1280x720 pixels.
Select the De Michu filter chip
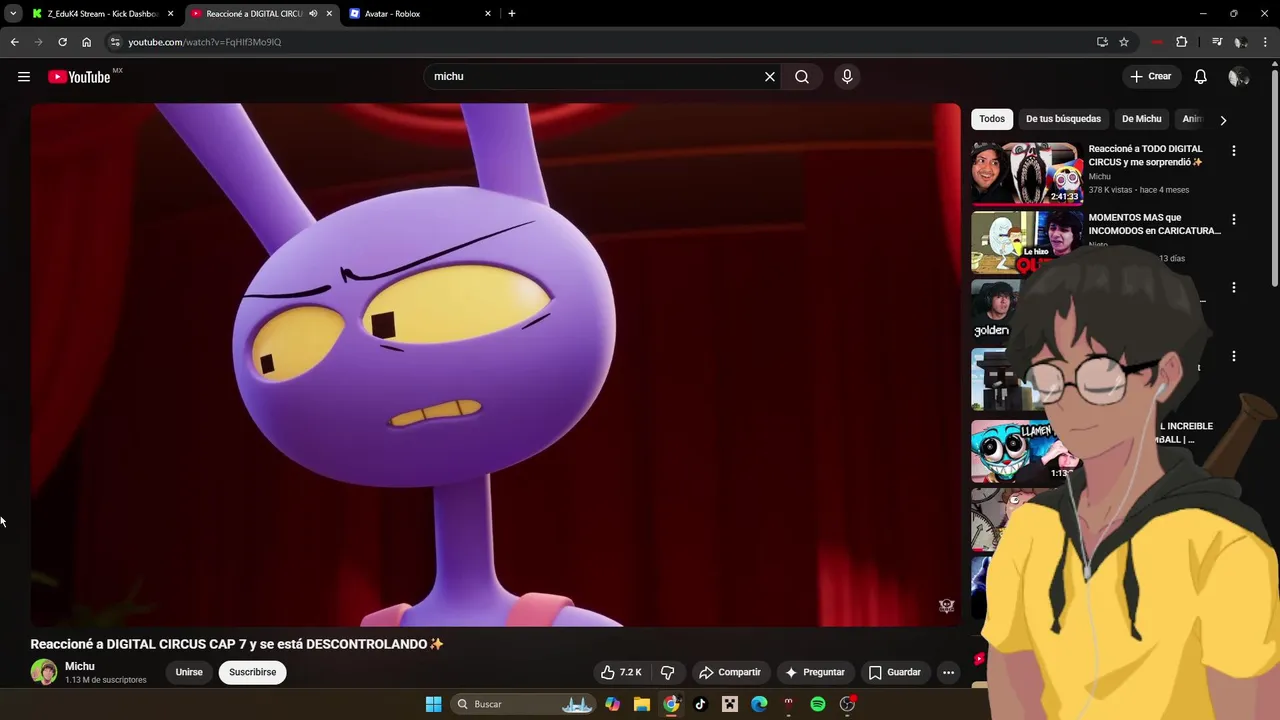(x=1142, y=119)
